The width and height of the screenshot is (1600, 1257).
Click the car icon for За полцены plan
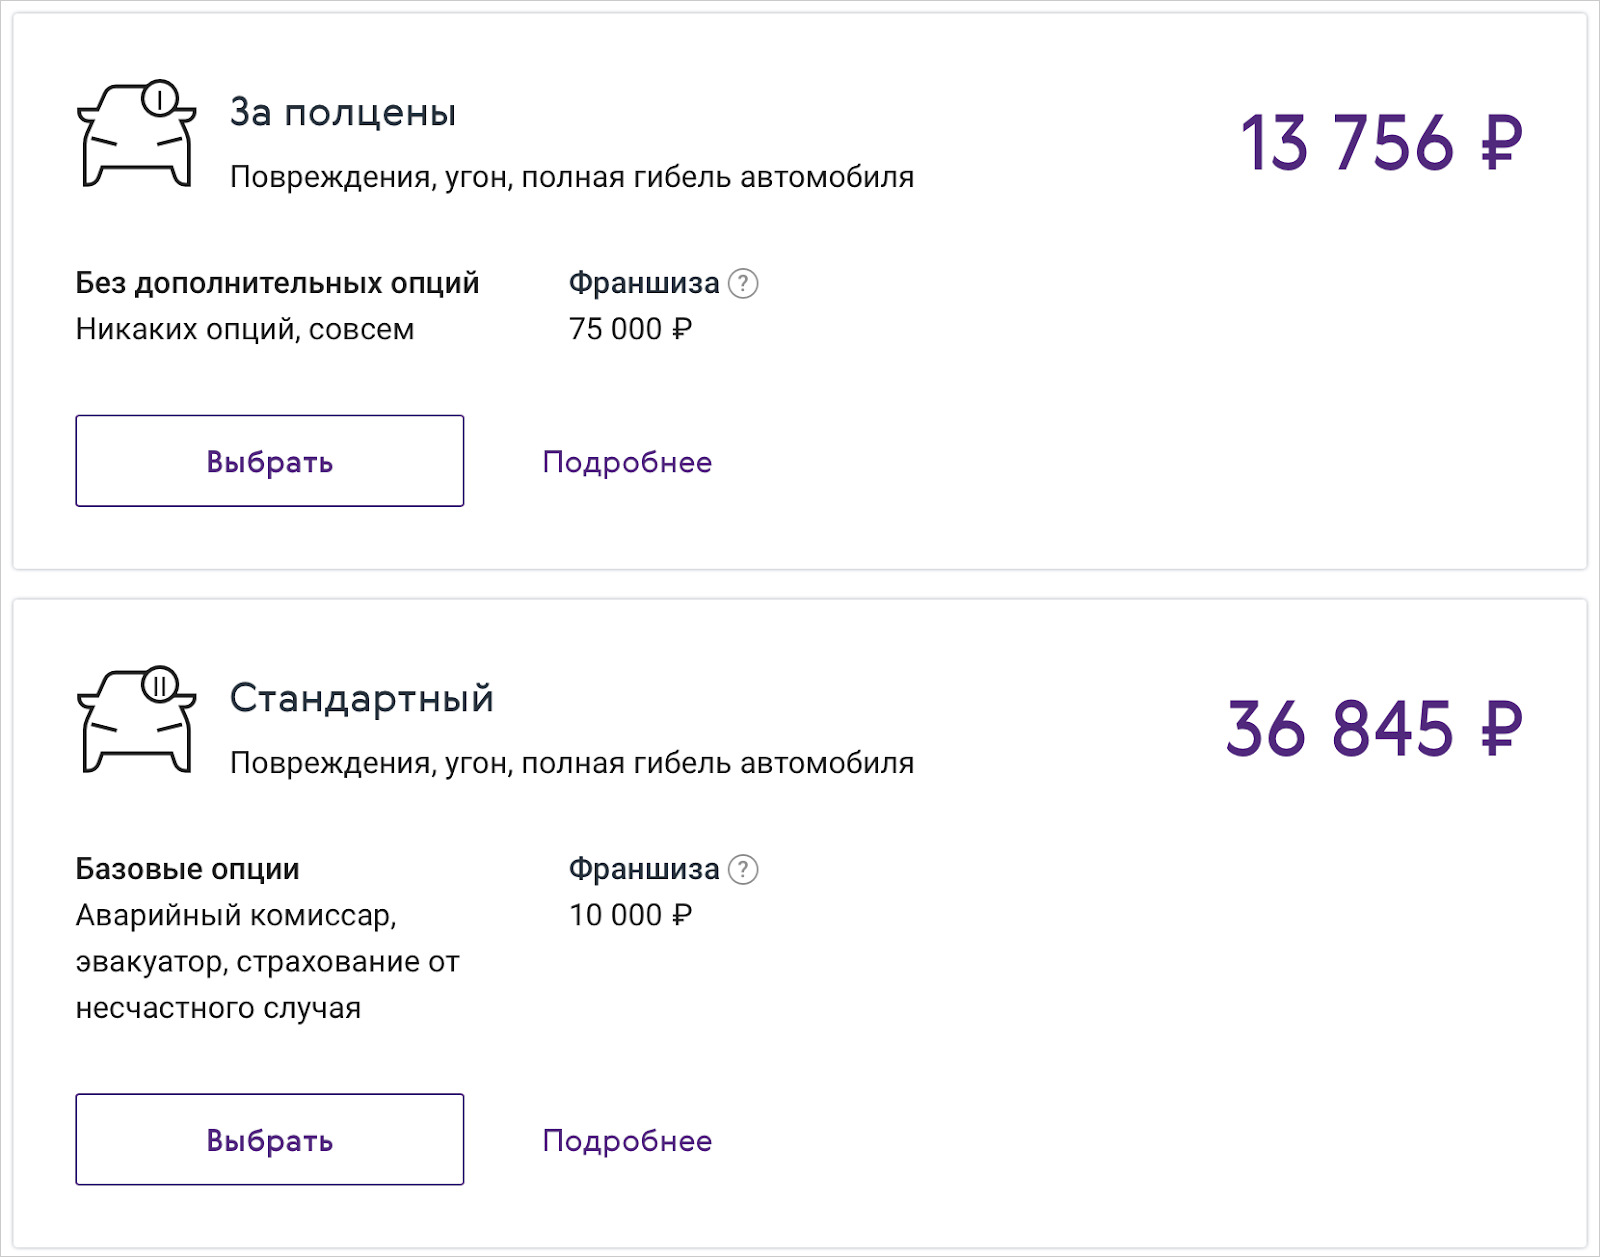click(x=136, y=134)
